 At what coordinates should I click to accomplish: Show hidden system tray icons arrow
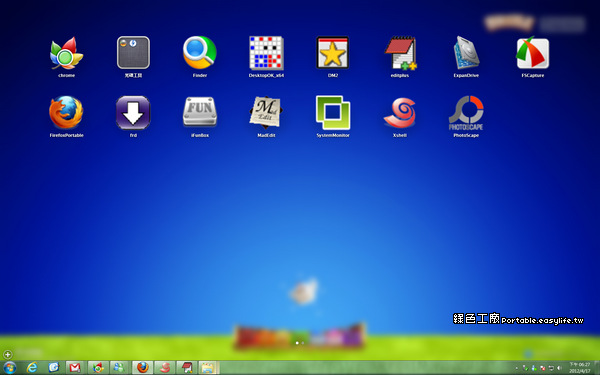517,368
